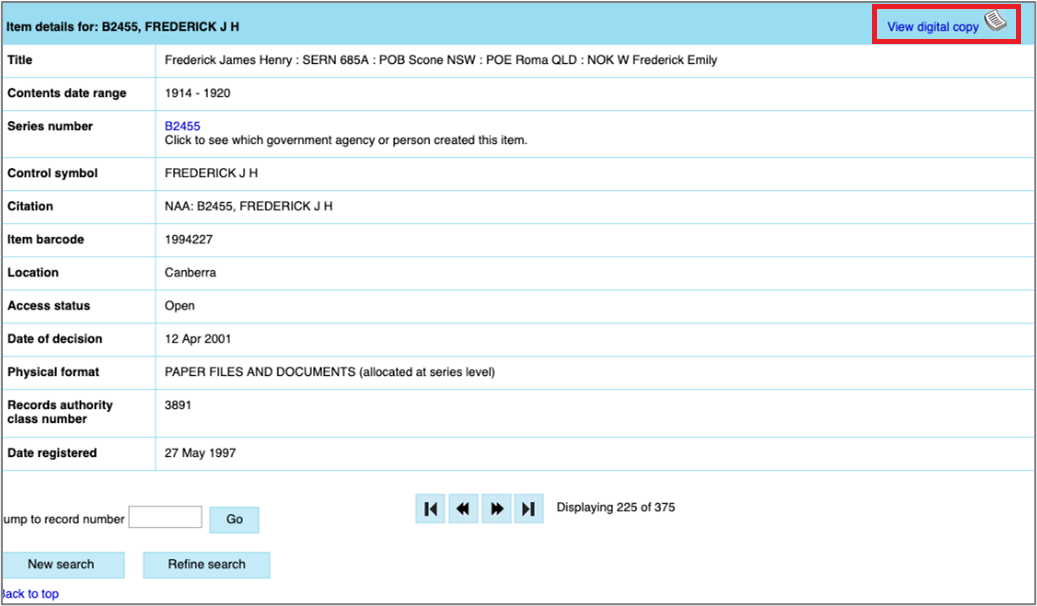This screenshot has height=606, width=1037.
Task: Click the records authority class number 3891
Action: pyautogui.click(x=178, y=405)
